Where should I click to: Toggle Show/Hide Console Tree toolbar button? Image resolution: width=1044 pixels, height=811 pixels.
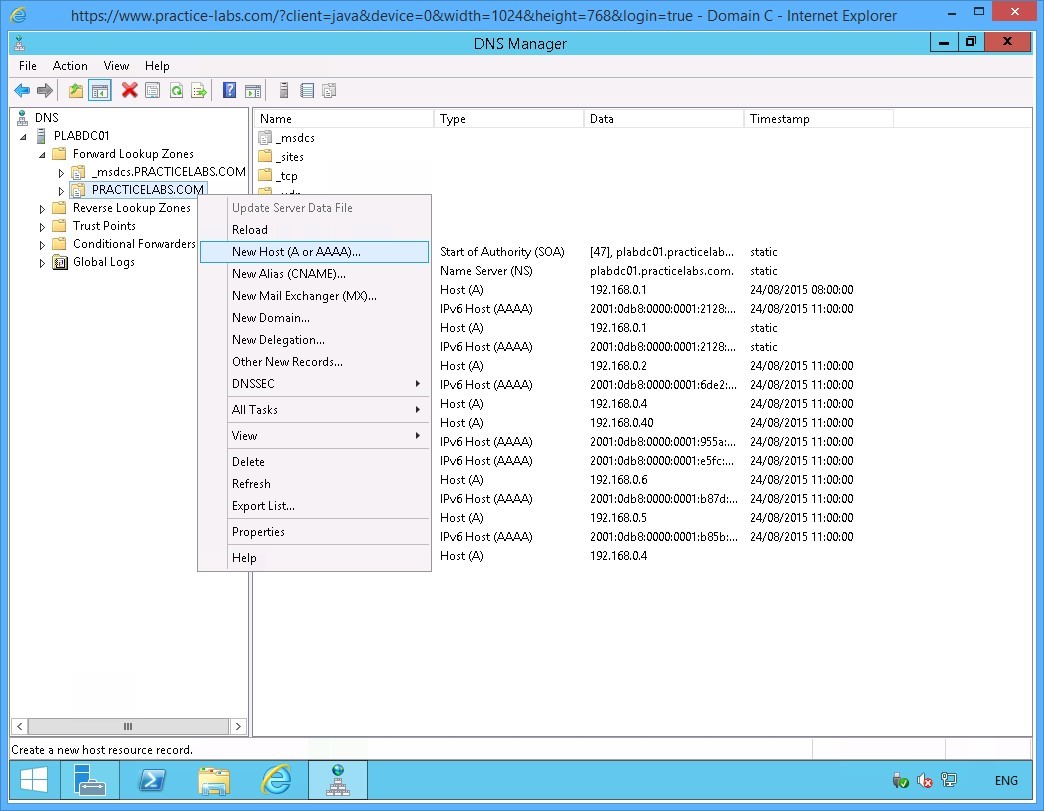pyautogui.click(x=100, y=91)
